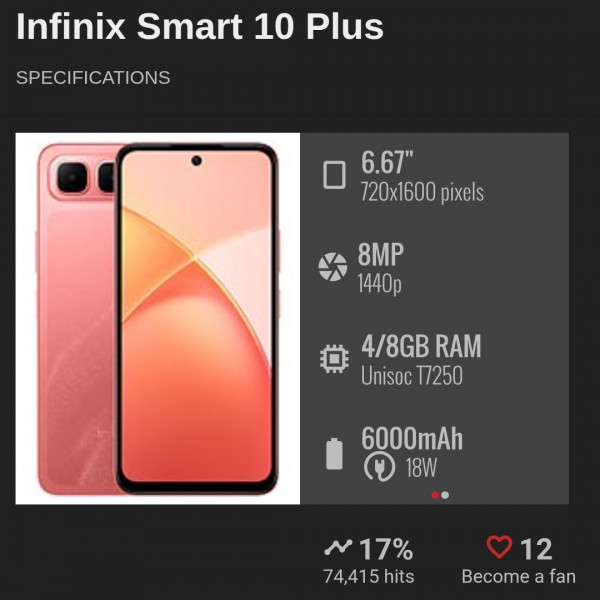Click the chipset processor icon

pos(334,359)
